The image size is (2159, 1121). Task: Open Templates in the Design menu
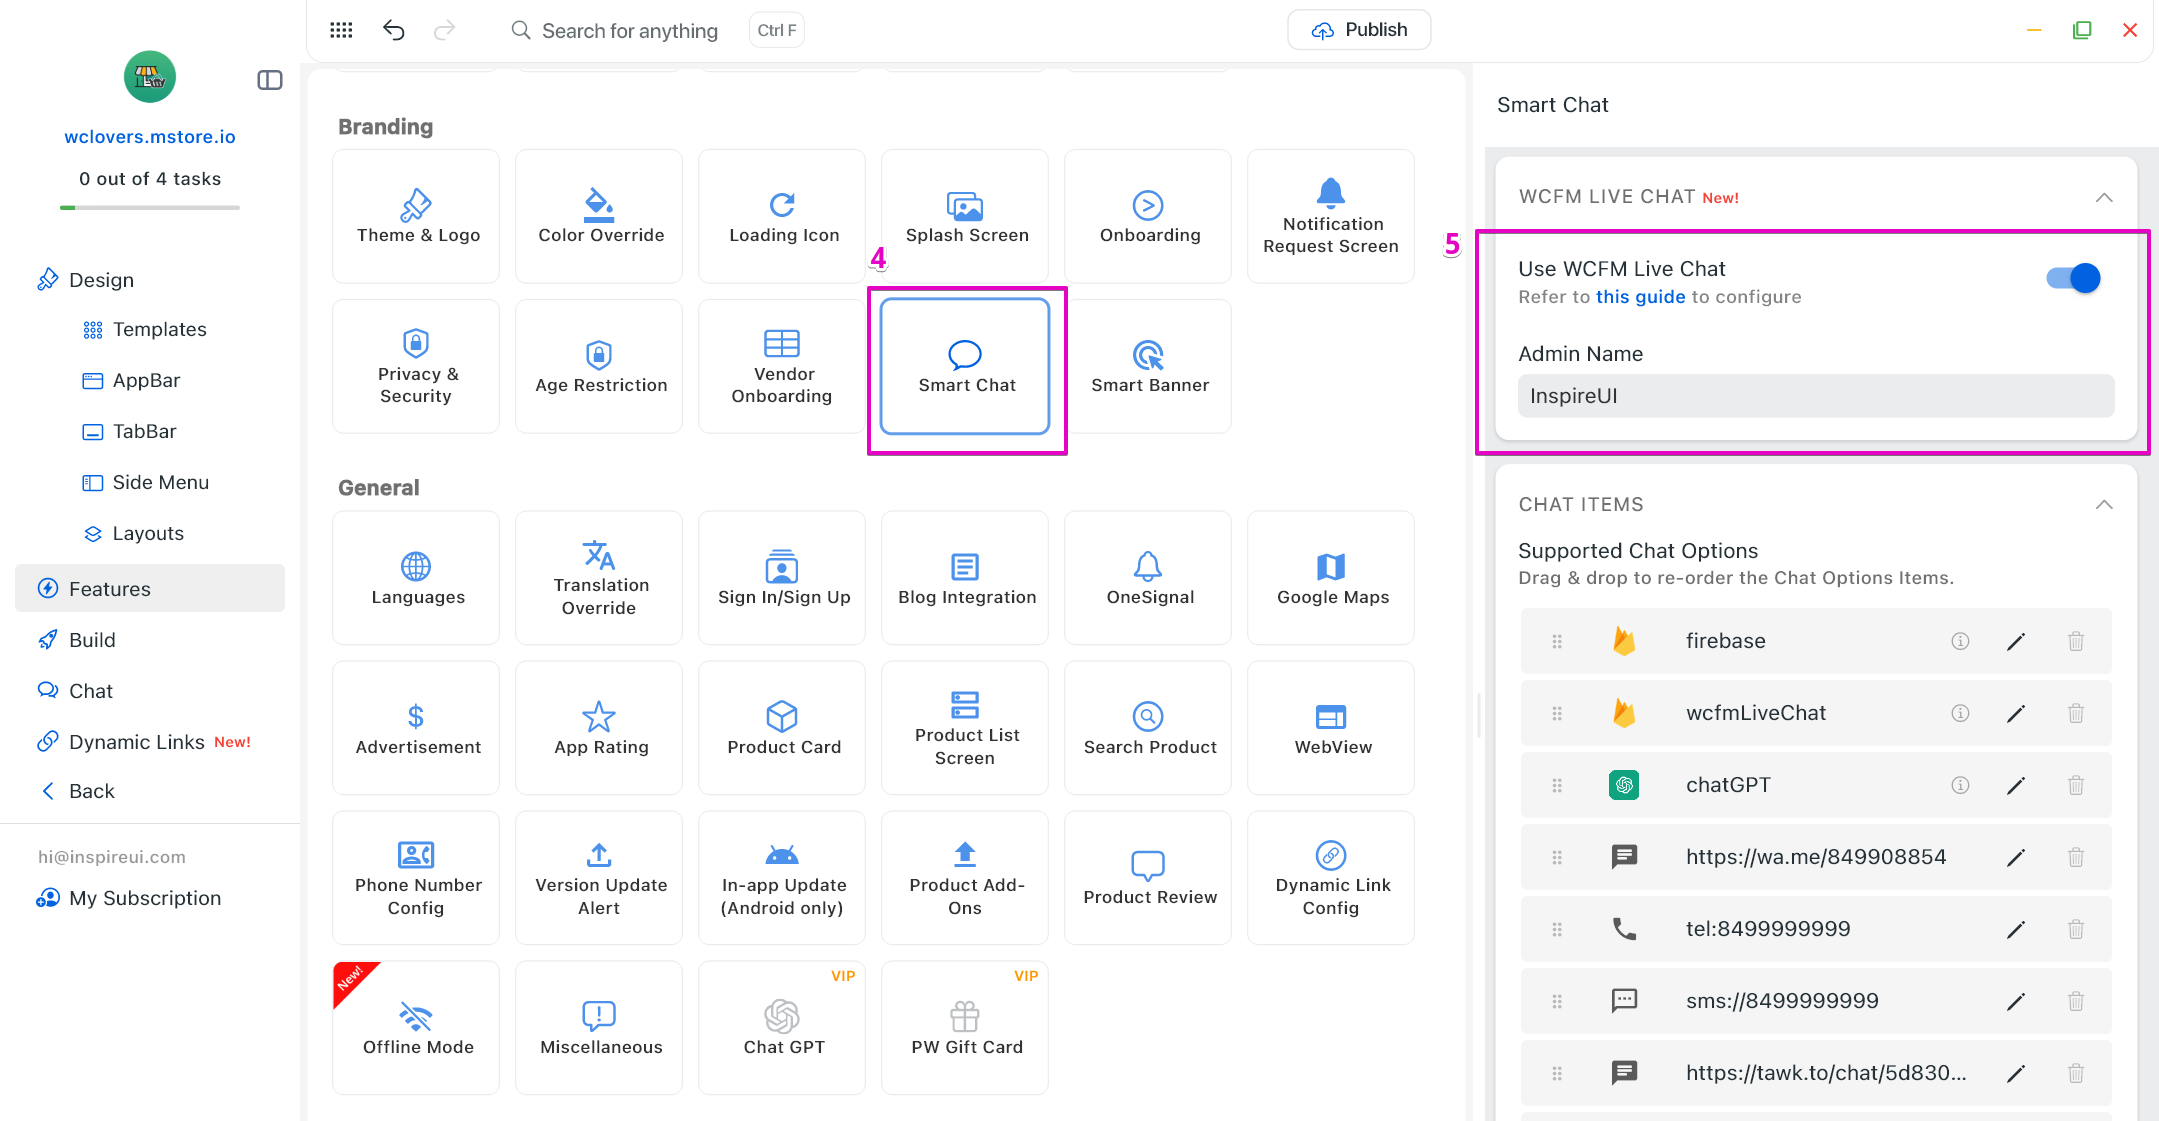[159, 329]
